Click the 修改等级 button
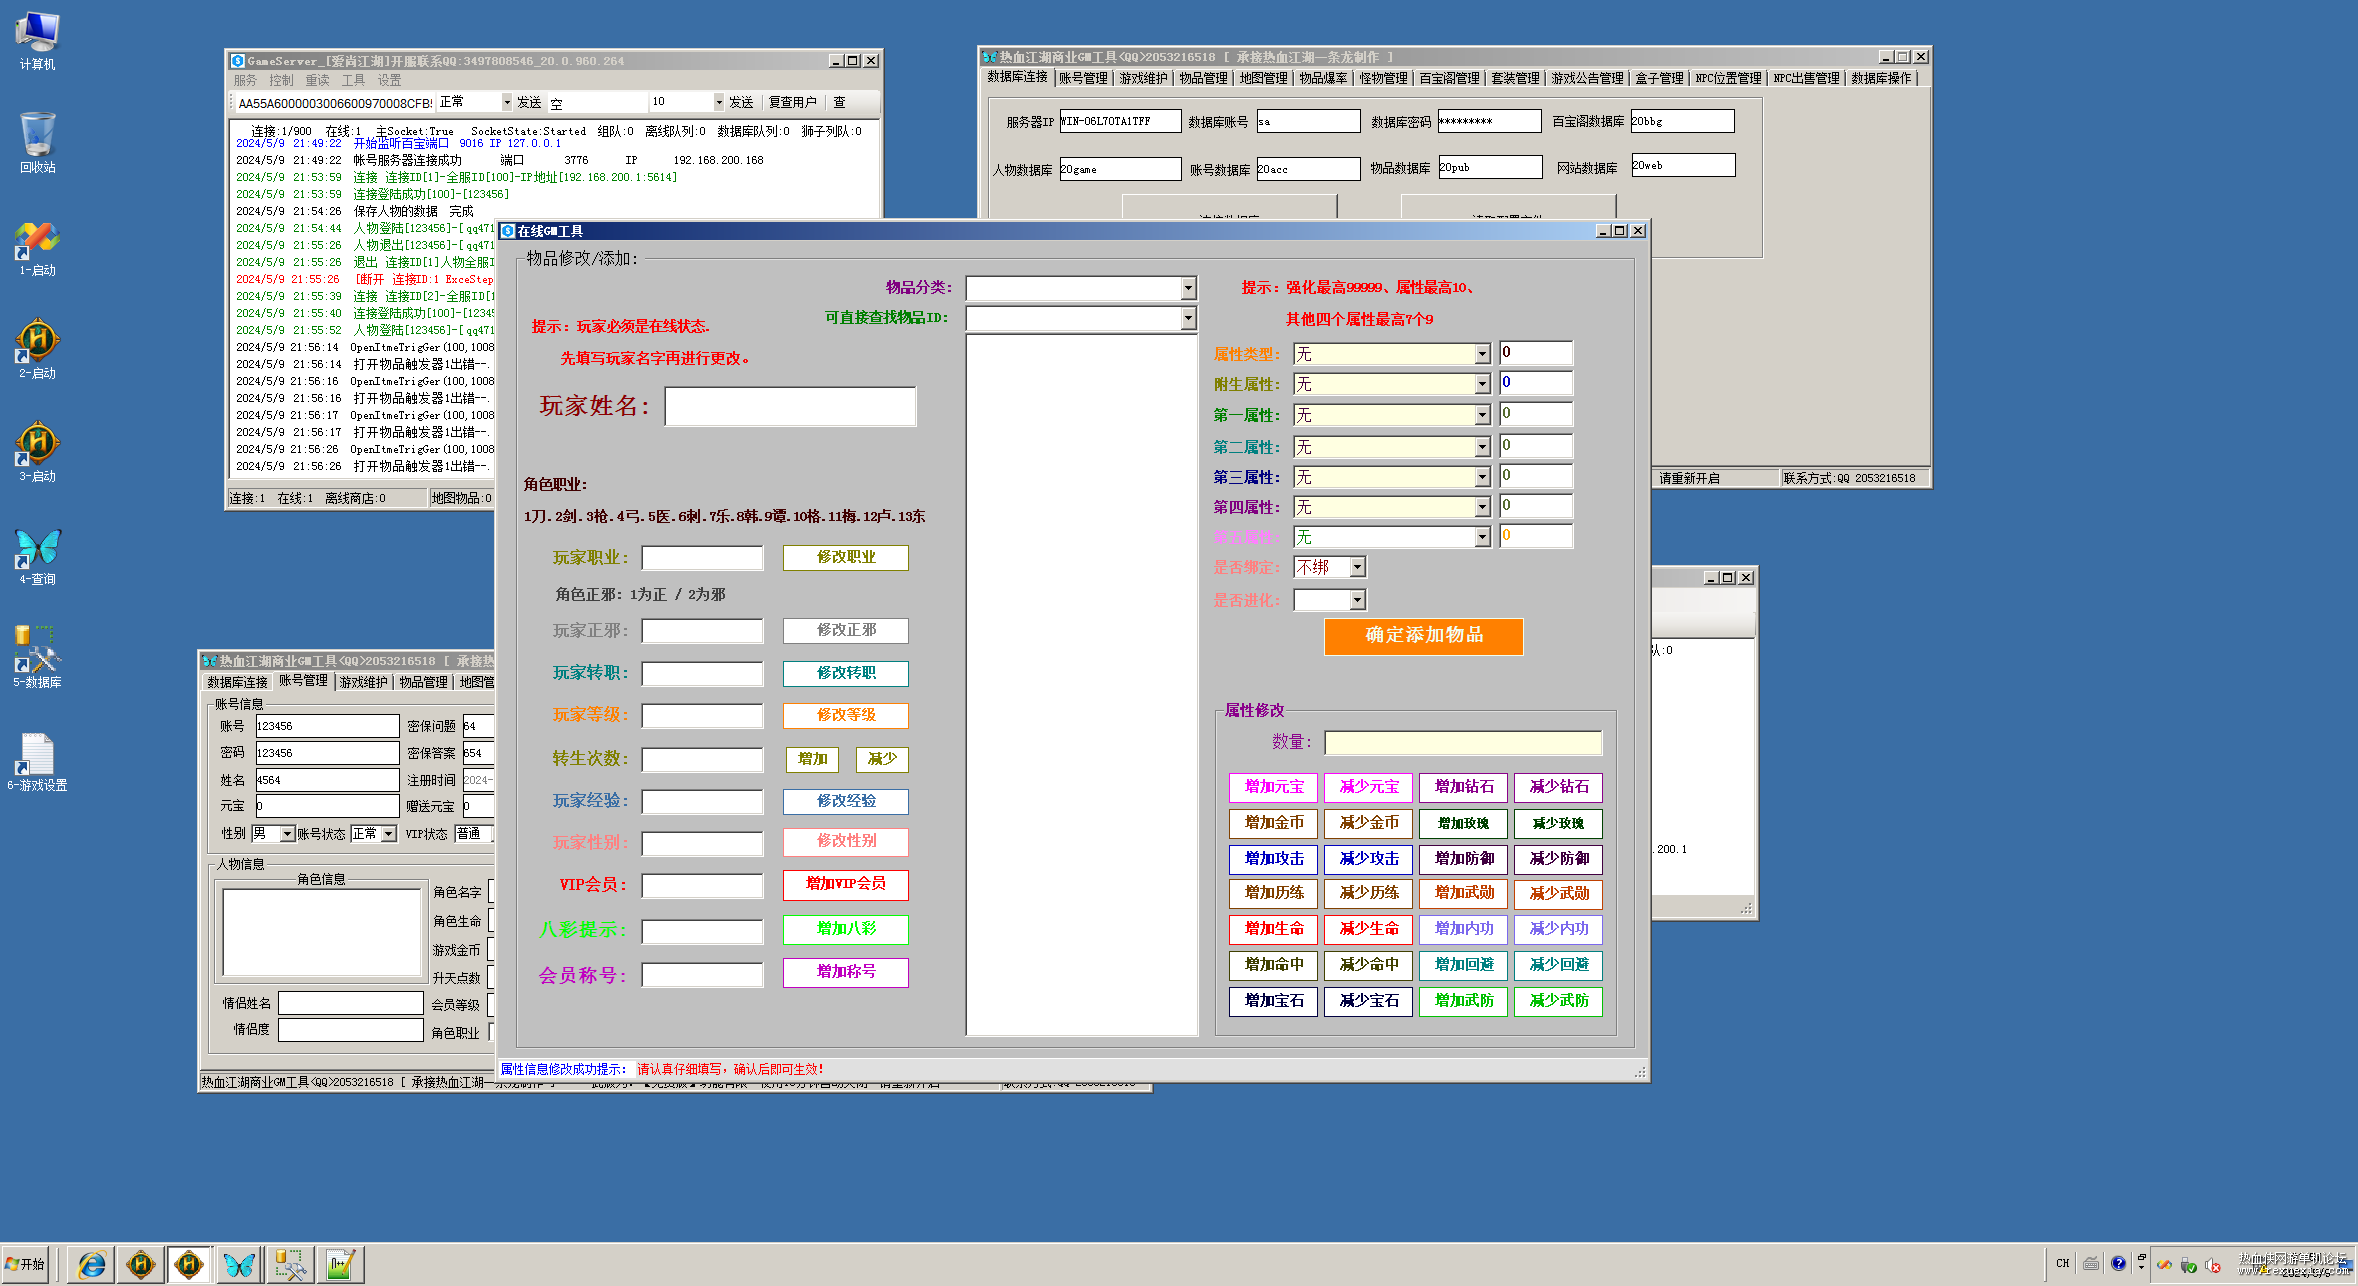This screenshot has height=1286, width=2358. 846,716
